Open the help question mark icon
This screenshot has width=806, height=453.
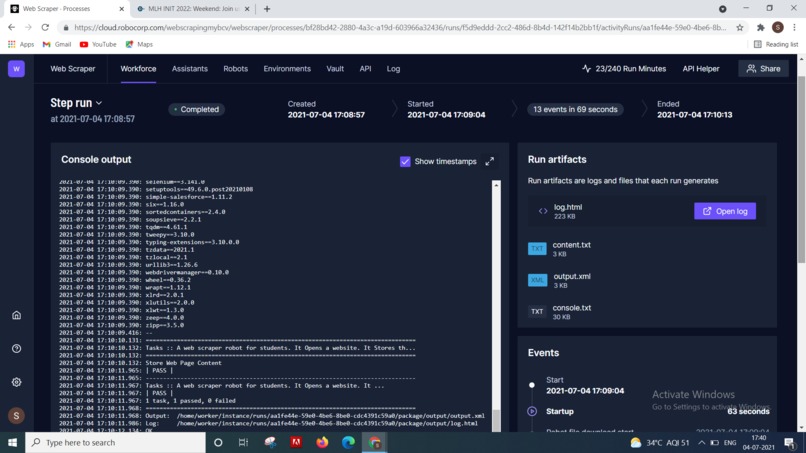(16, 349)
